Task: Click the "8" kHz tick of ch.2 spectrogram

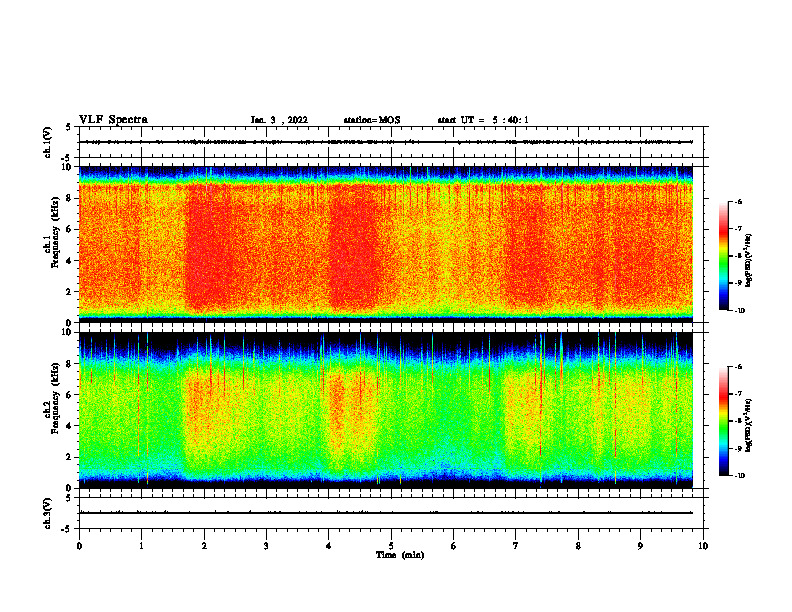Action: click(x=69, y=364)
